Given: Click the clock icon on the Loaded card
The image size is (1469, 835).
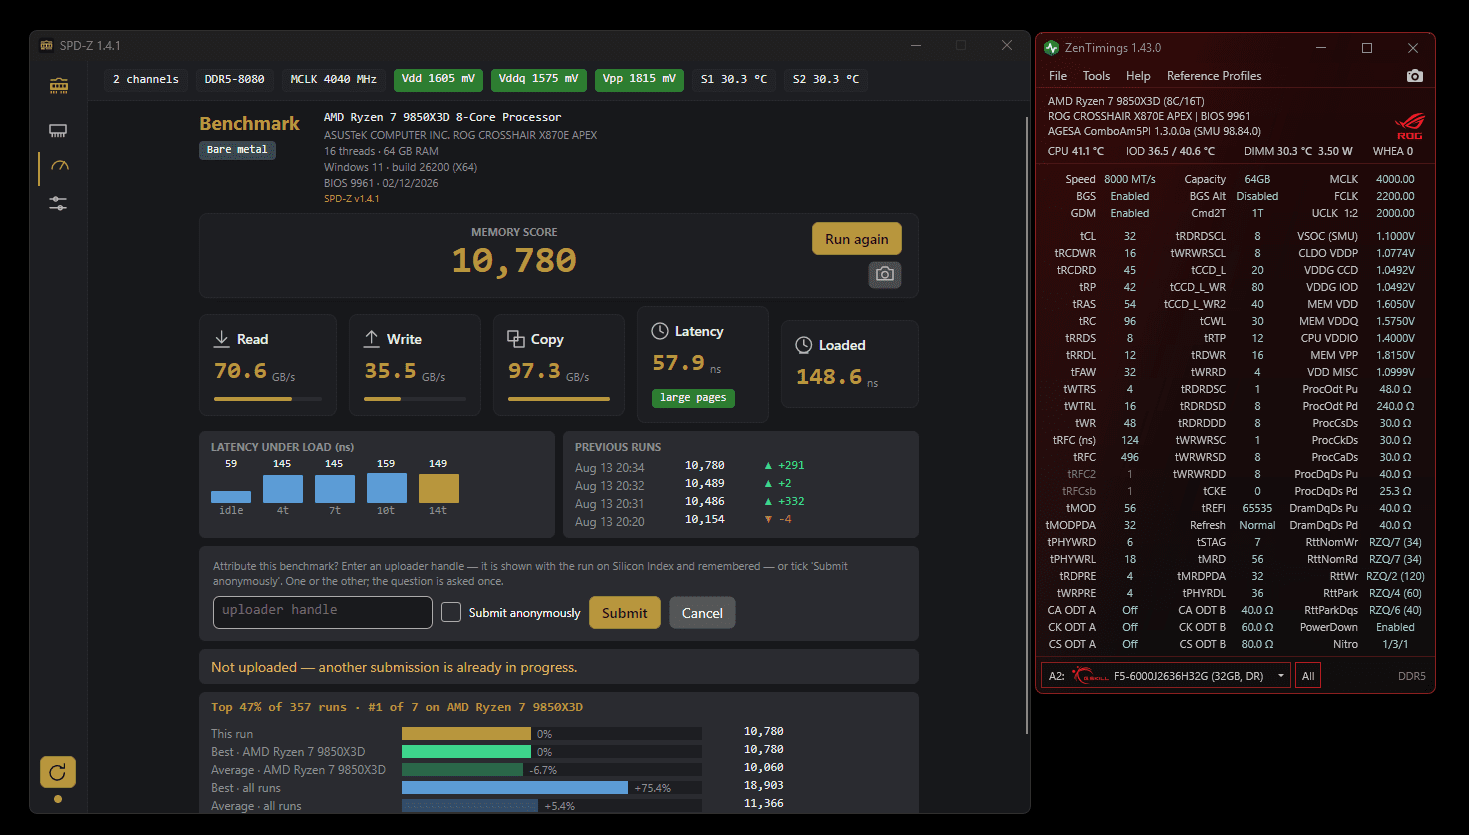Looking at the screenshot, I should (804, 345).
